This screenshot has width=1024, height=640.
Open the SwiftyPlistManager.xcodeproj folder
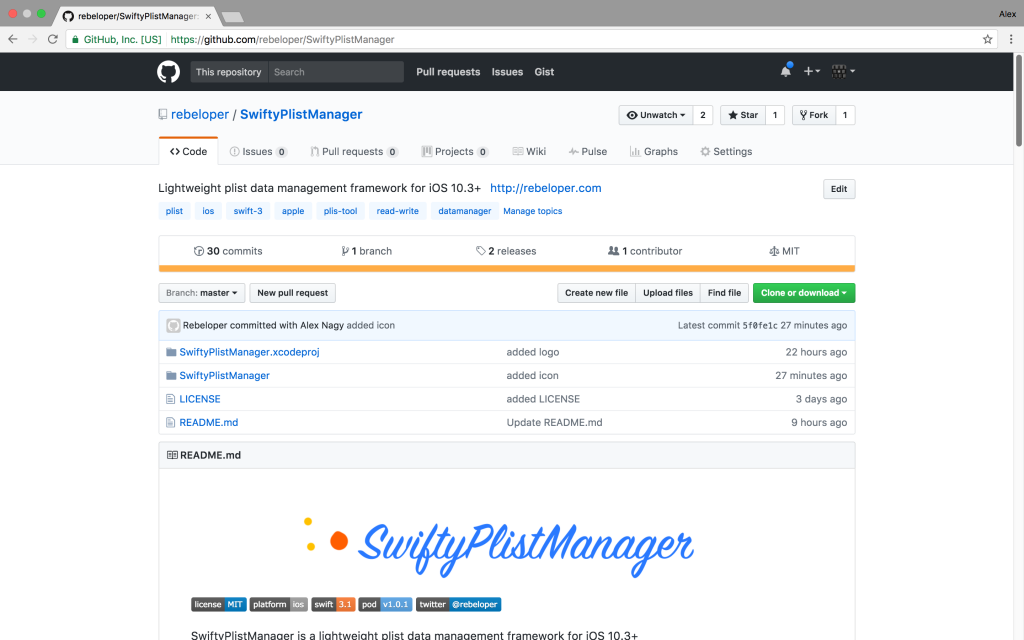[x=249, y=352]
